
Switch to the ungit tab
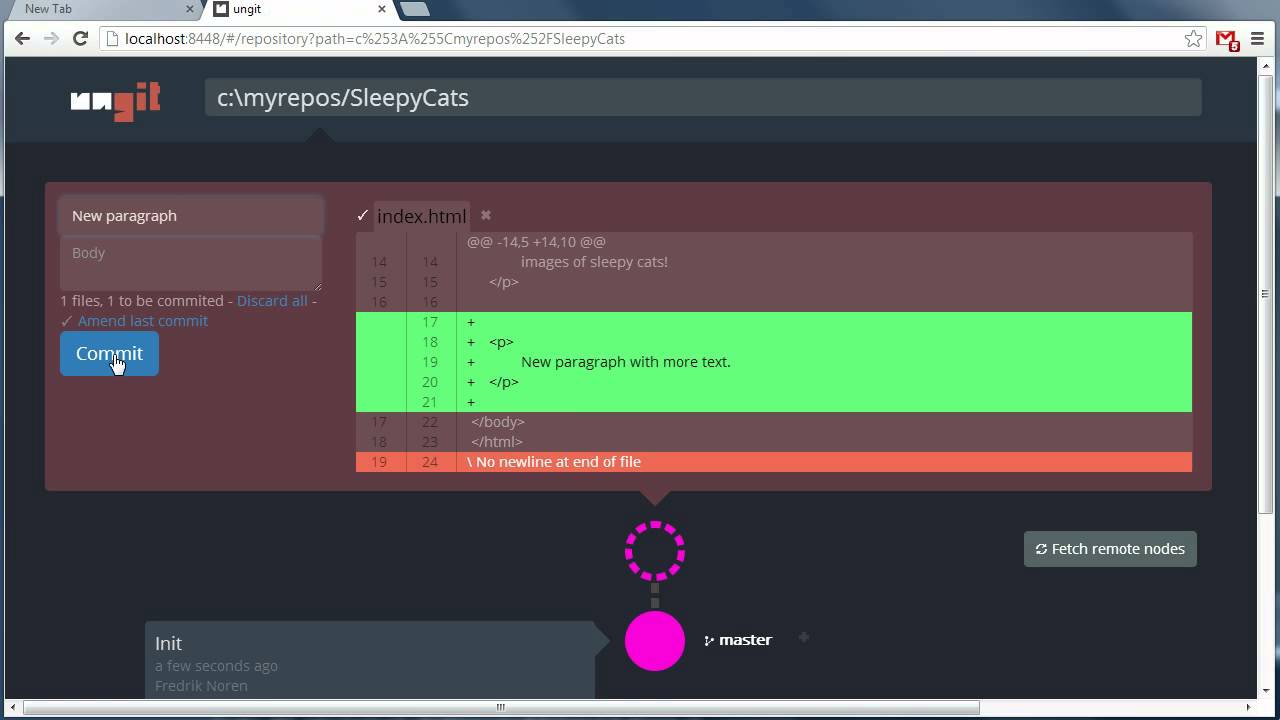(300, 9)
